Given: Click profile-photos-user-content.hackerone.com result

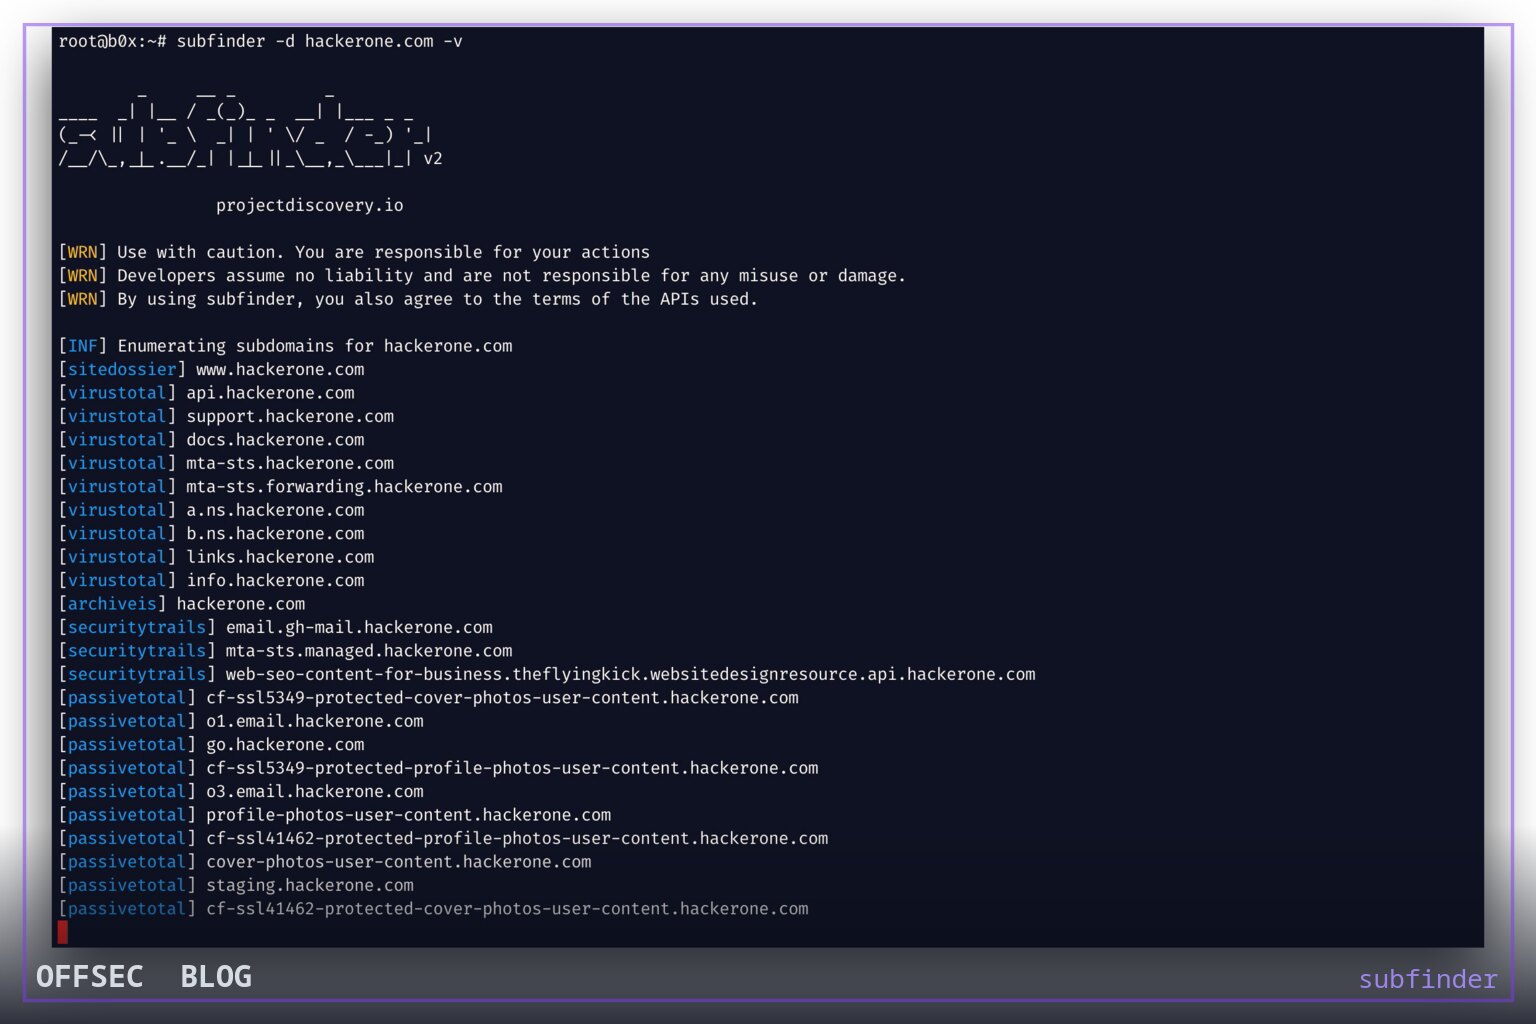Looking at the screenshot, I should pyautogui.click(x=409, y=815).
